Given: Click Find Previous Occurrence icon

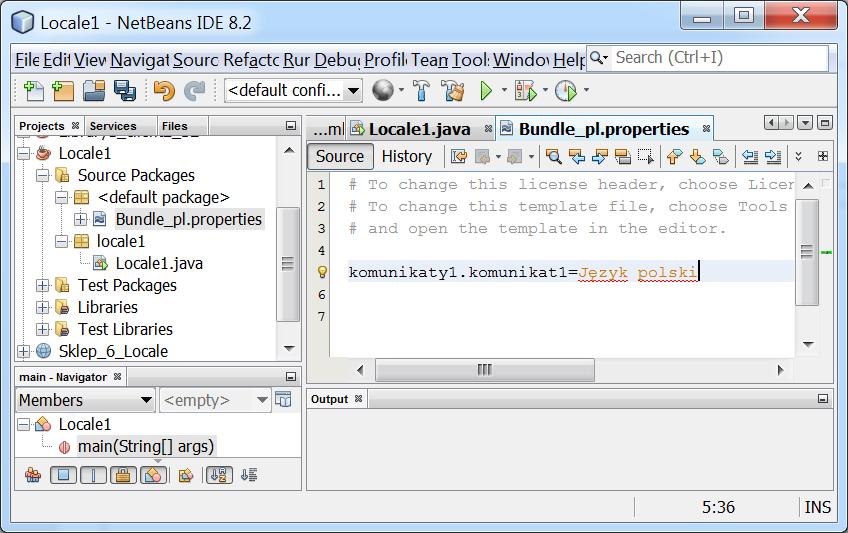Looking at the screenshot, I should pos(577,157).
